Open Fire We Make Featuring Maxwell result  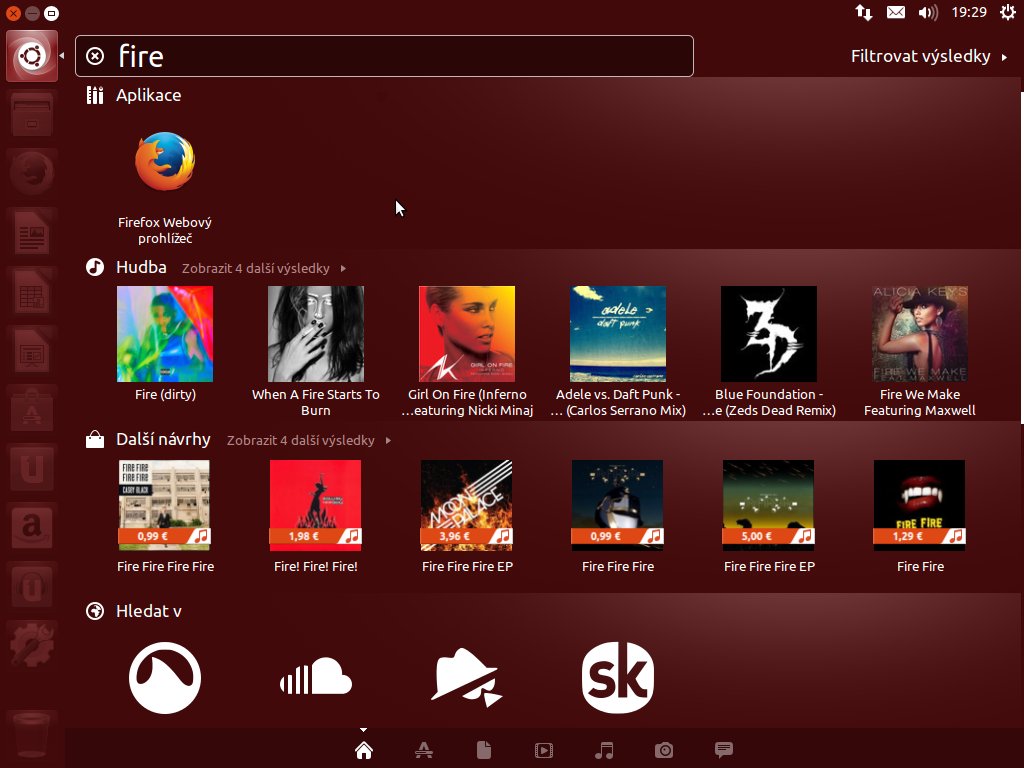click(x=920, y=351)
